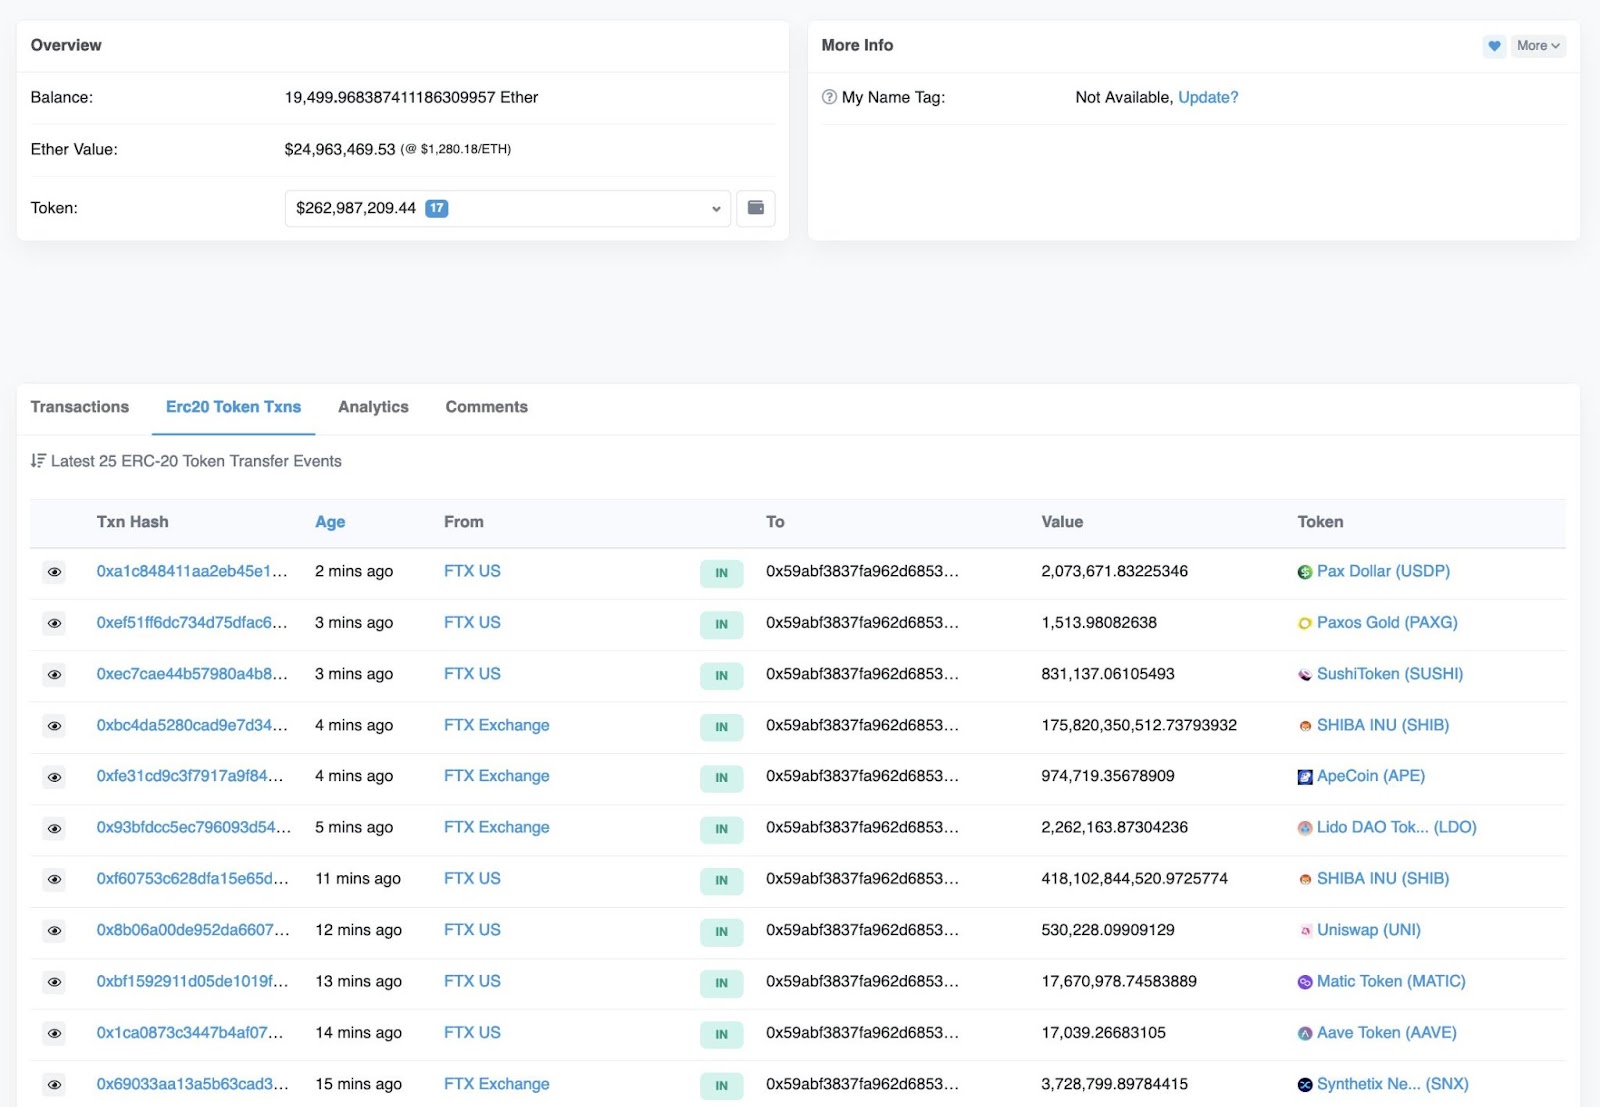Open FTX Exchange sender in the Synthetix row

(x=497, y=1084)
